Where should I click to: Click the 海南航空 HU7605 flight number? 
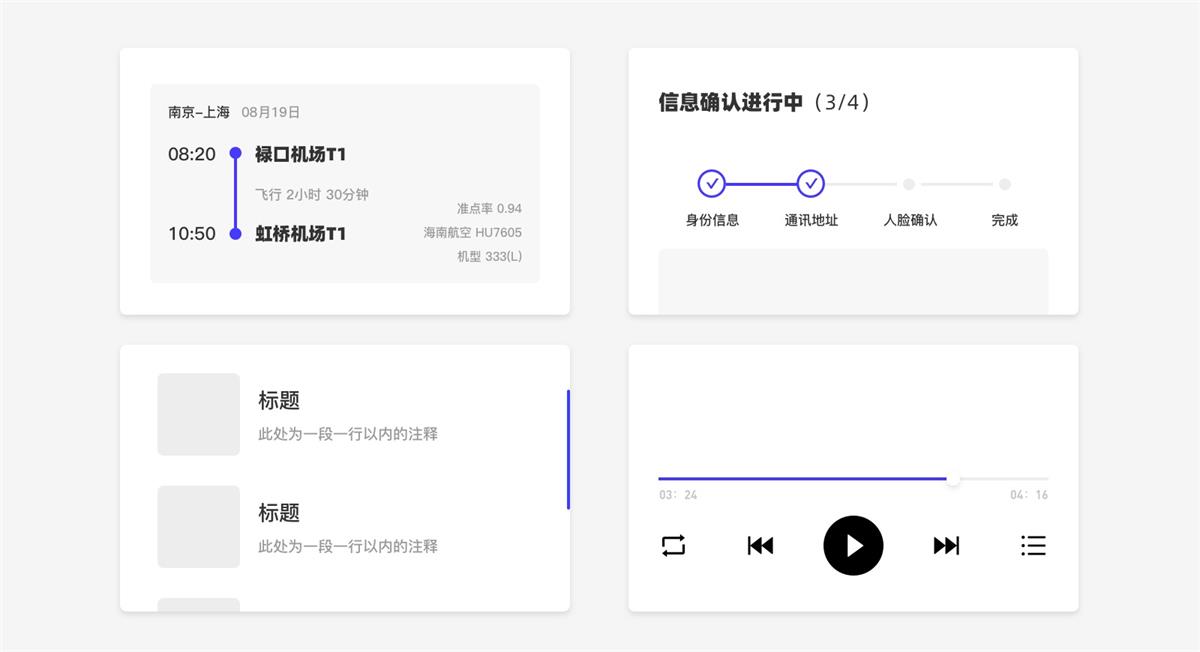(472, 232)
